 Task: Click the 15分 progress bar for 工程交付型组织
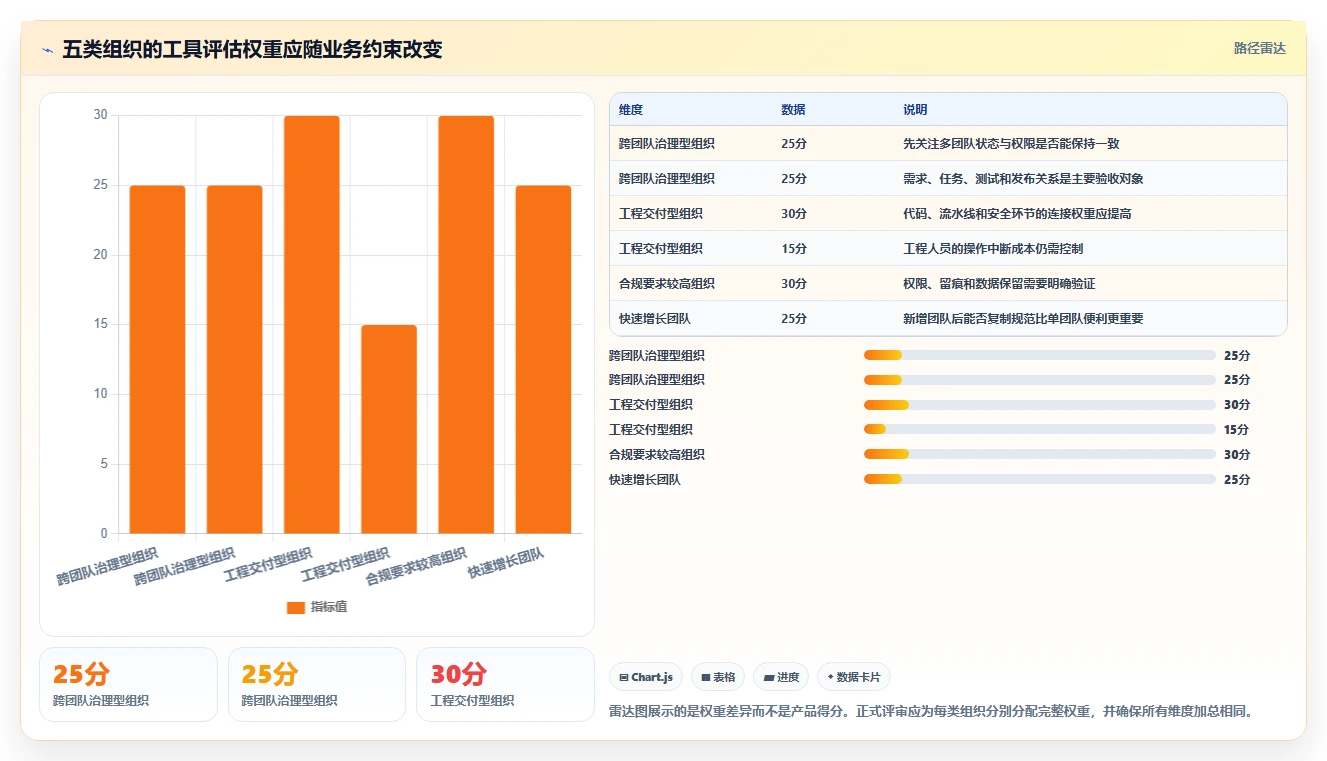(1040, 429)
